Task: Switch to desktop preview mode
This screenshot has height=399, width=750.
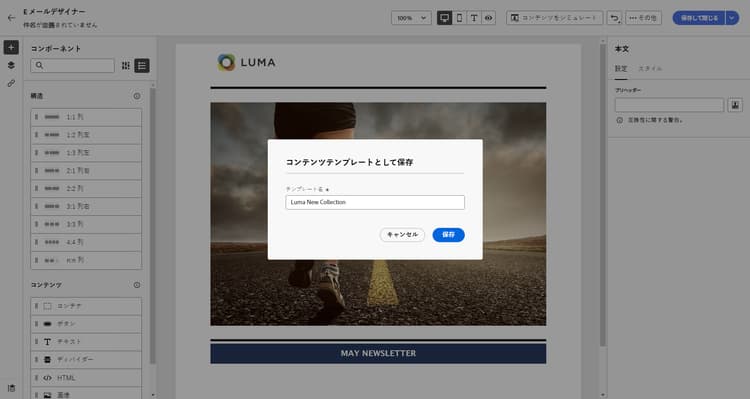Action: click(x=444, y=18)
